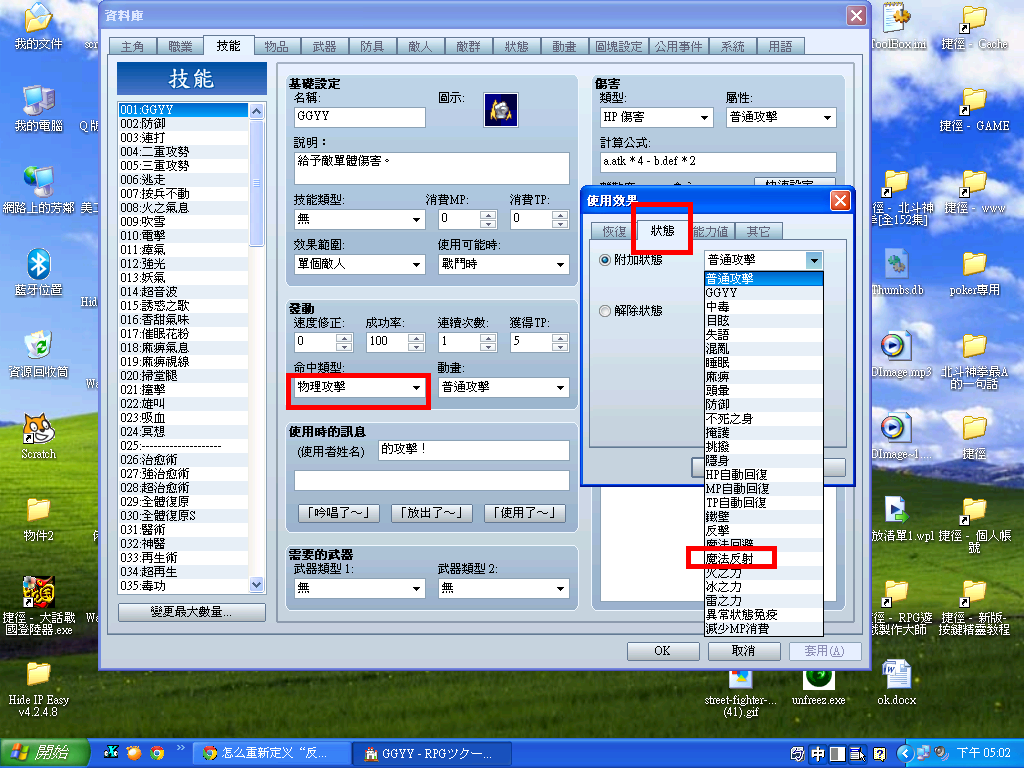1024x768 pixels.
Task: Click the Hide IP Easy folder icon
Action: 39,689
